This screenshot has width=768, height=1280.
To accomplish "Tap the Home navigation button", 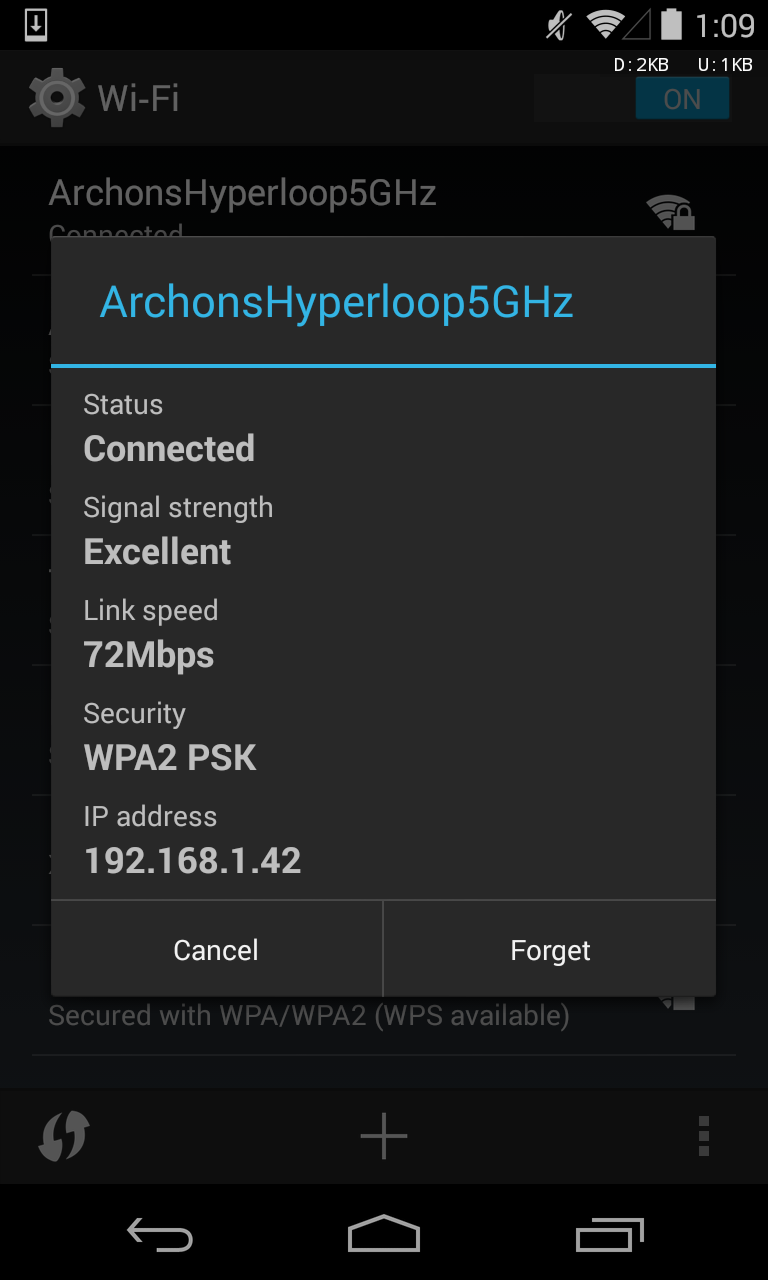I will [x=384, y=1235].
